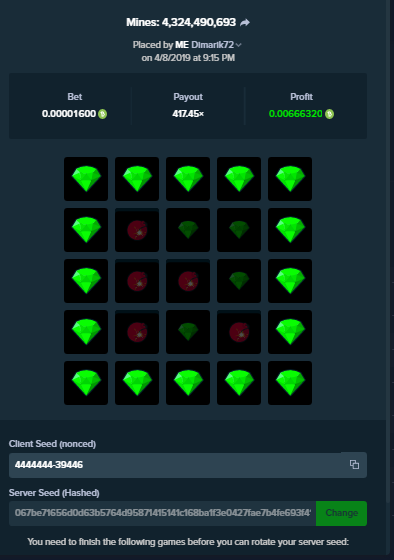The image size is (394, 560).
Task: Click the mine tile in row 3, column 2
Action: [x=137, y=281]
